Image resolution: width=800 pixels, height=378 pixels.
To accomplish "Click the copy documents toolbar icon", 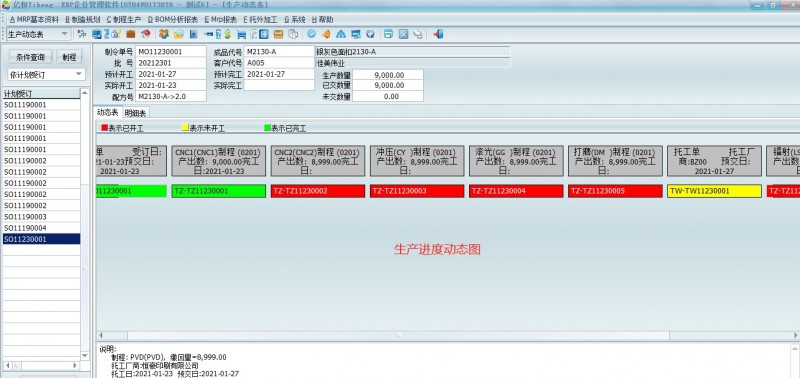I will pyautogui.click(x=292, y=34).
